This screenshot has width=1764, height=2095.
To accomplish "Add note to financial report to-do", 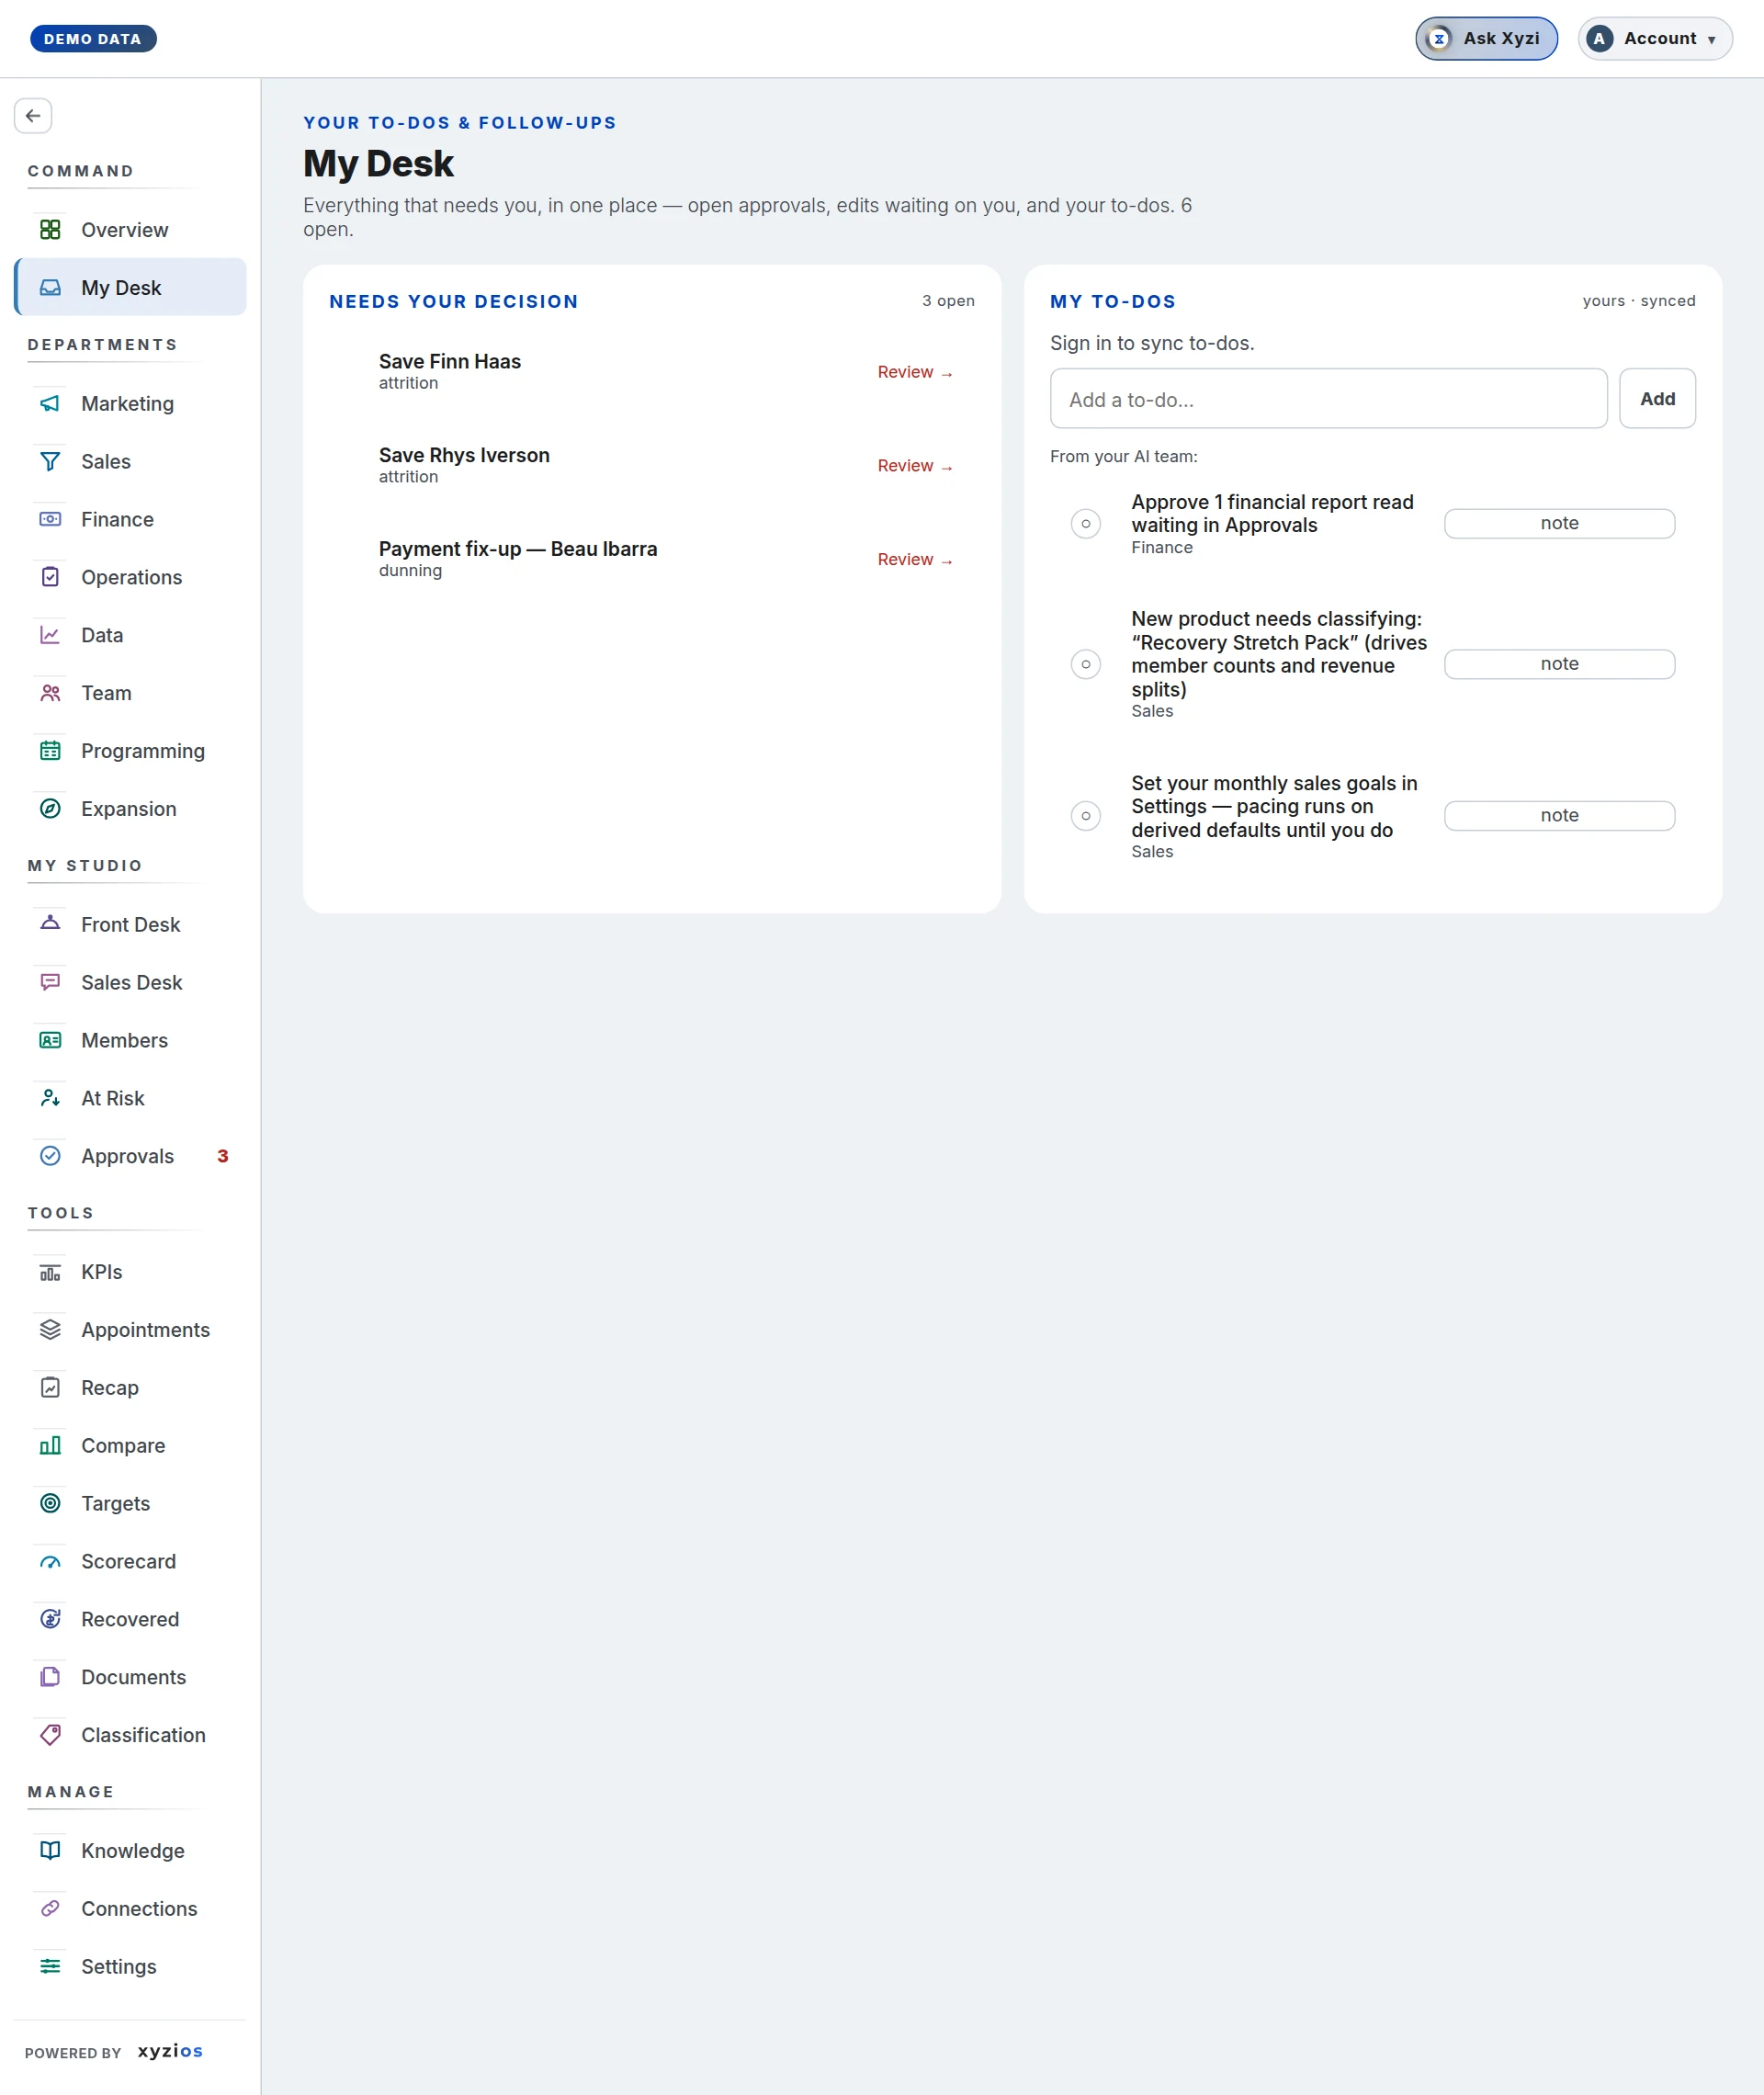I will tap(1559, 524).
